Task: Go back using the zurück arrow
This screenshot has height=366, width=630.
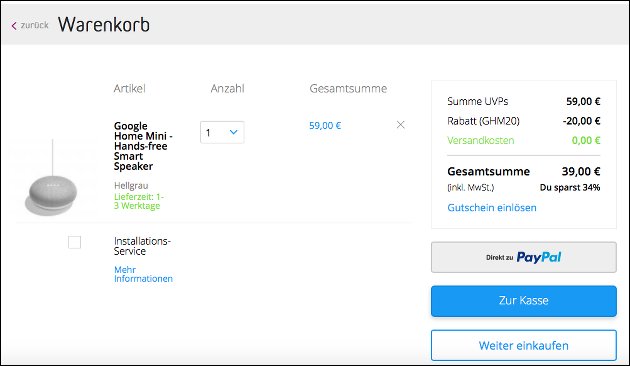Action: tap(30, 25)
